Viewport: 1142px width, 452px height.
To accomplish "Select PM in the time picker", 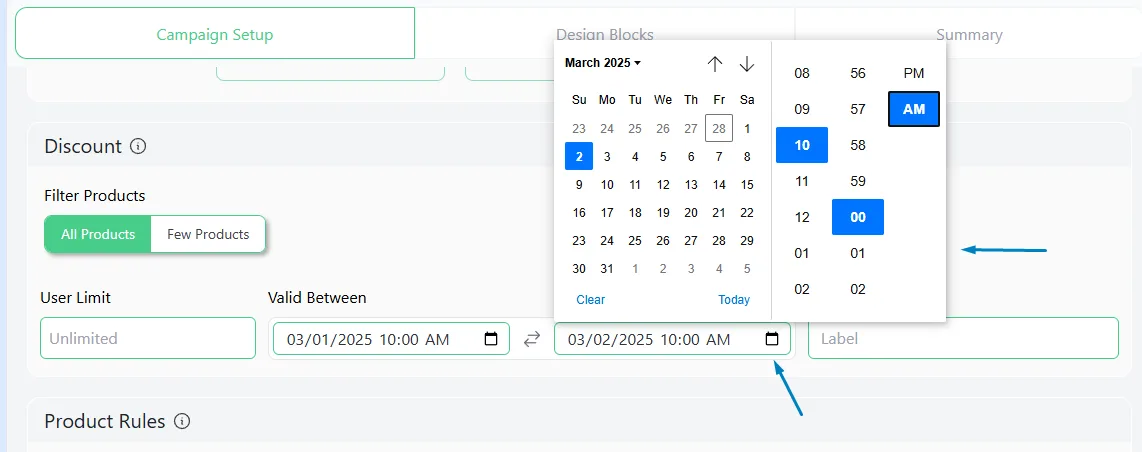I will tap(914, 73).
